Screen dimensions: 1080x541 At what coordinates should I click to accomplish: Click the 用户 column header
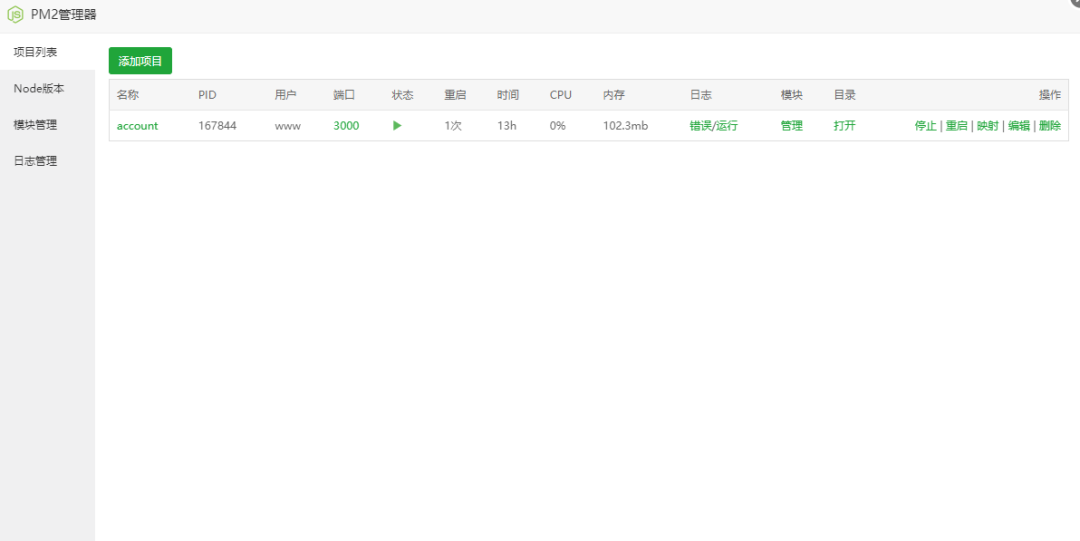(x=286, y=95)
